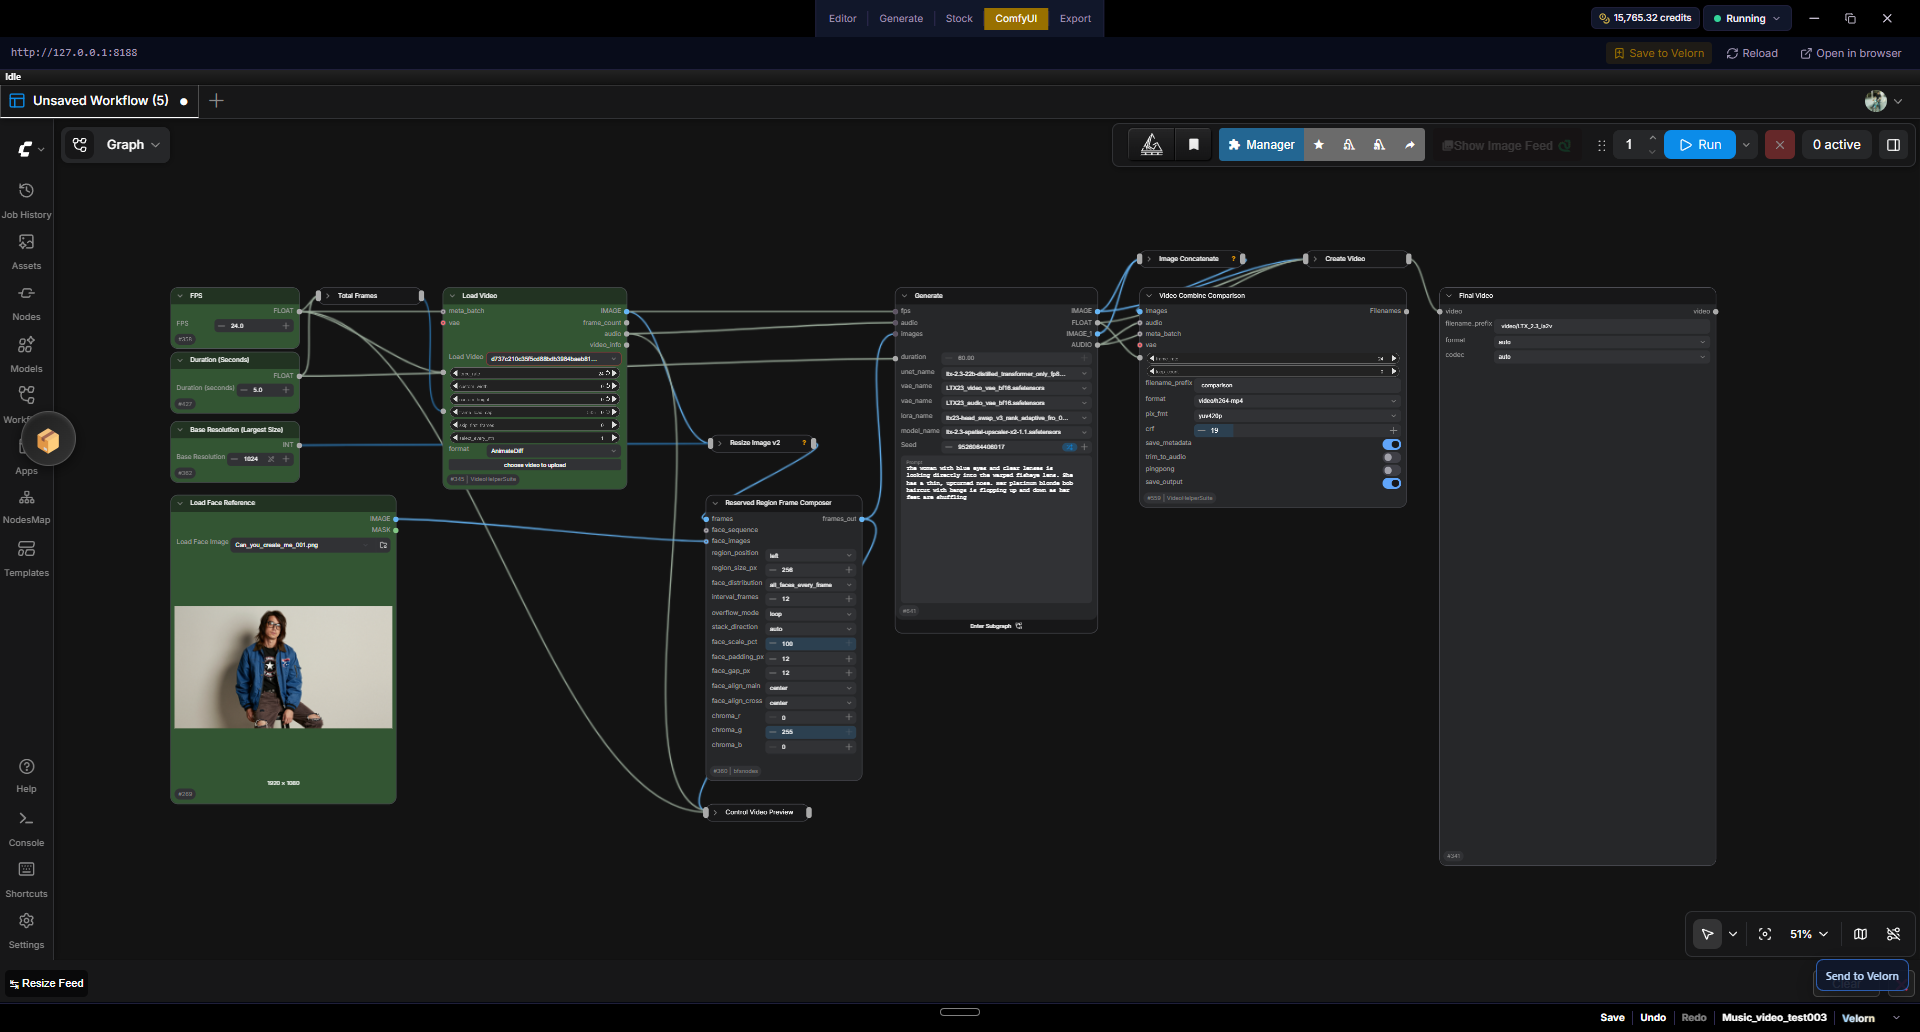Open the video/h264-mp4 format dropdown
Viewport: 1920px width, 1032px height.
[x=1298, y=401]
